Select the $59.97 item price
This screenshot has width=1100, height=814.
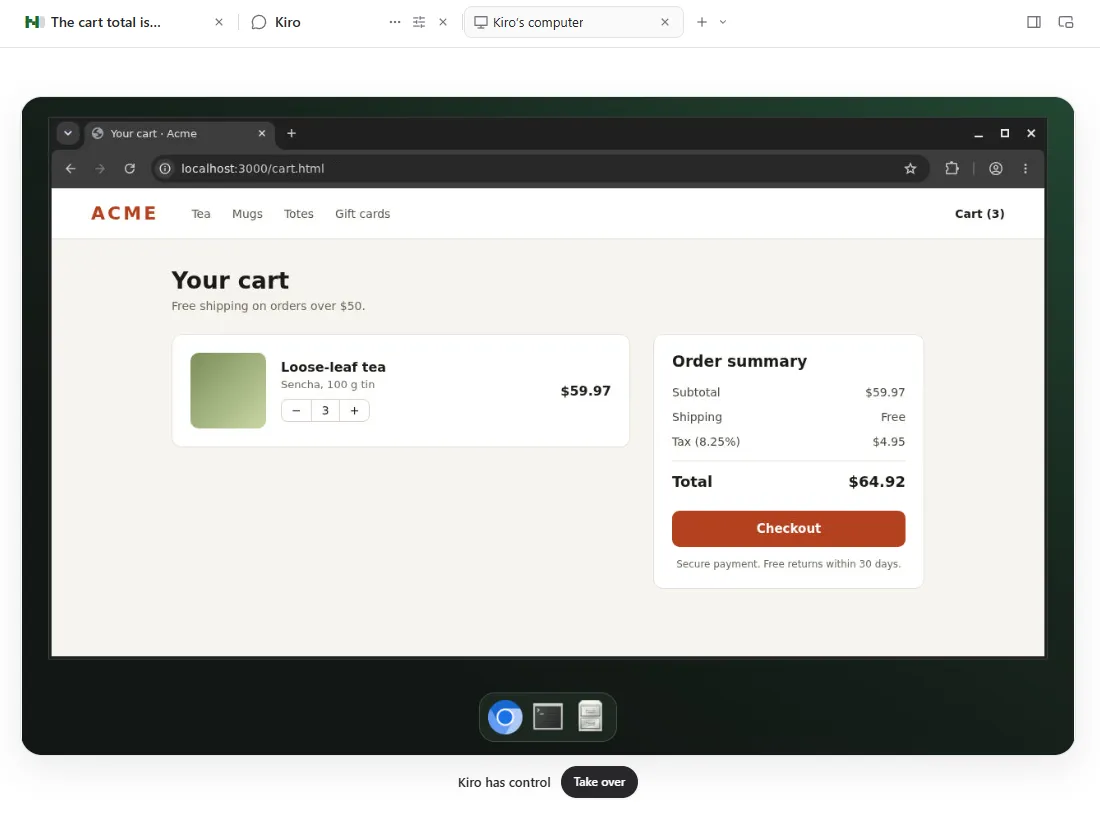tap(586, 391)
